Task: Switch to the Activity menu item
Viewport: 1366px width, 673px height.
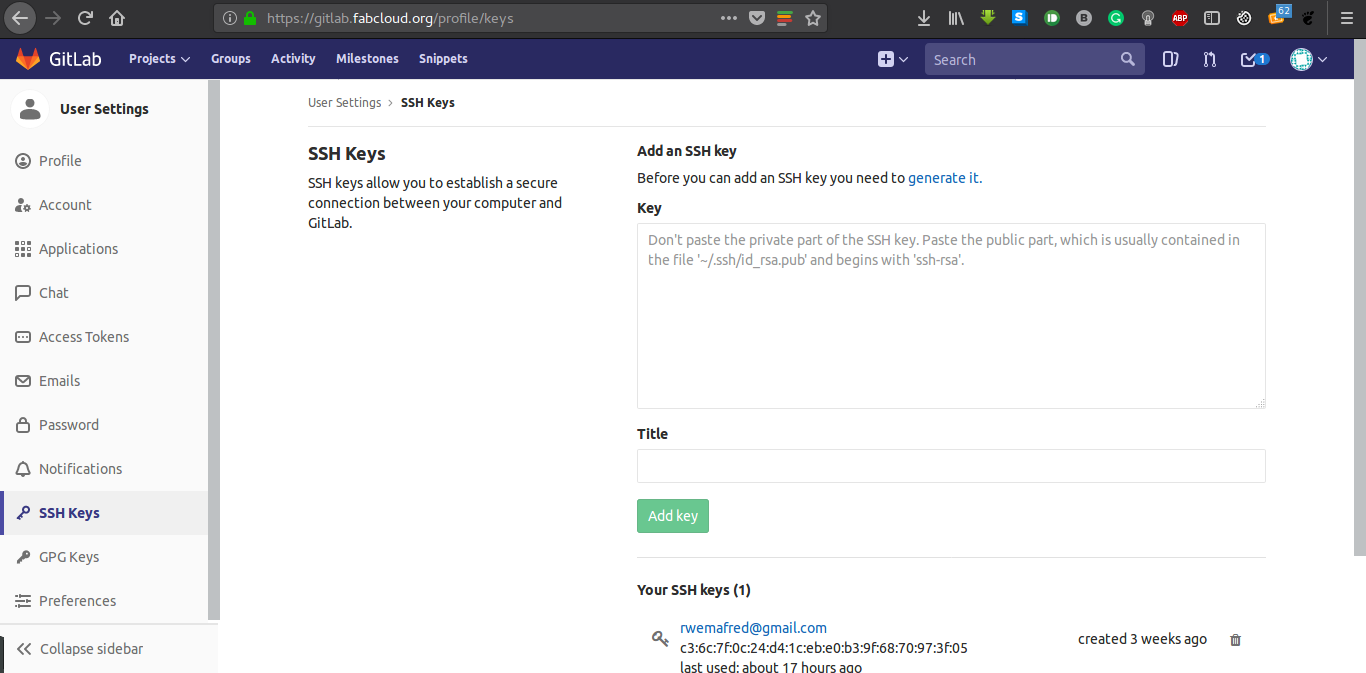Action: pyautogui.click(x=292, y=59)
